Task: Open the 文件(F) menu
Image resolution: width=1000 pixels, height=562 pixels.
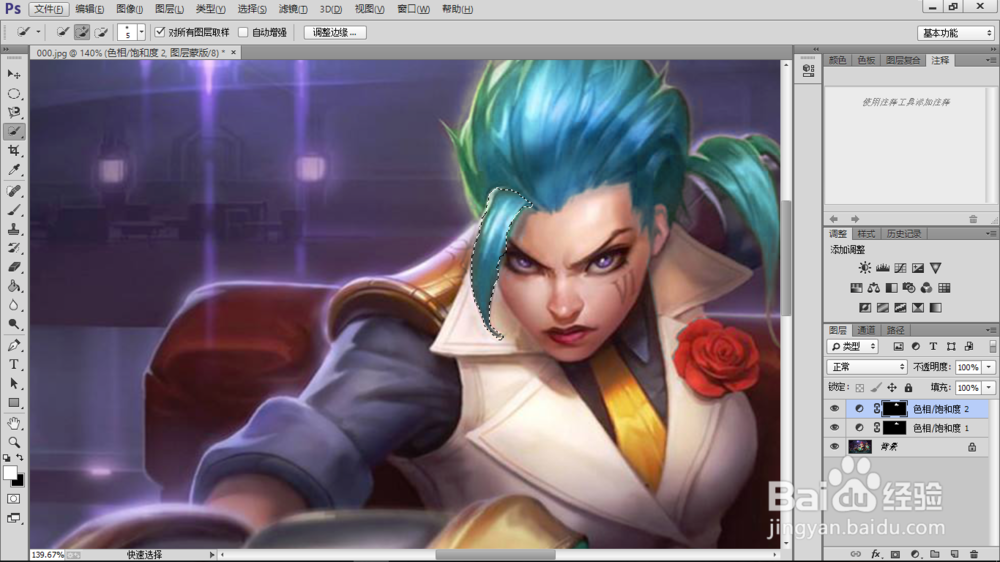Action: (48, 9)
